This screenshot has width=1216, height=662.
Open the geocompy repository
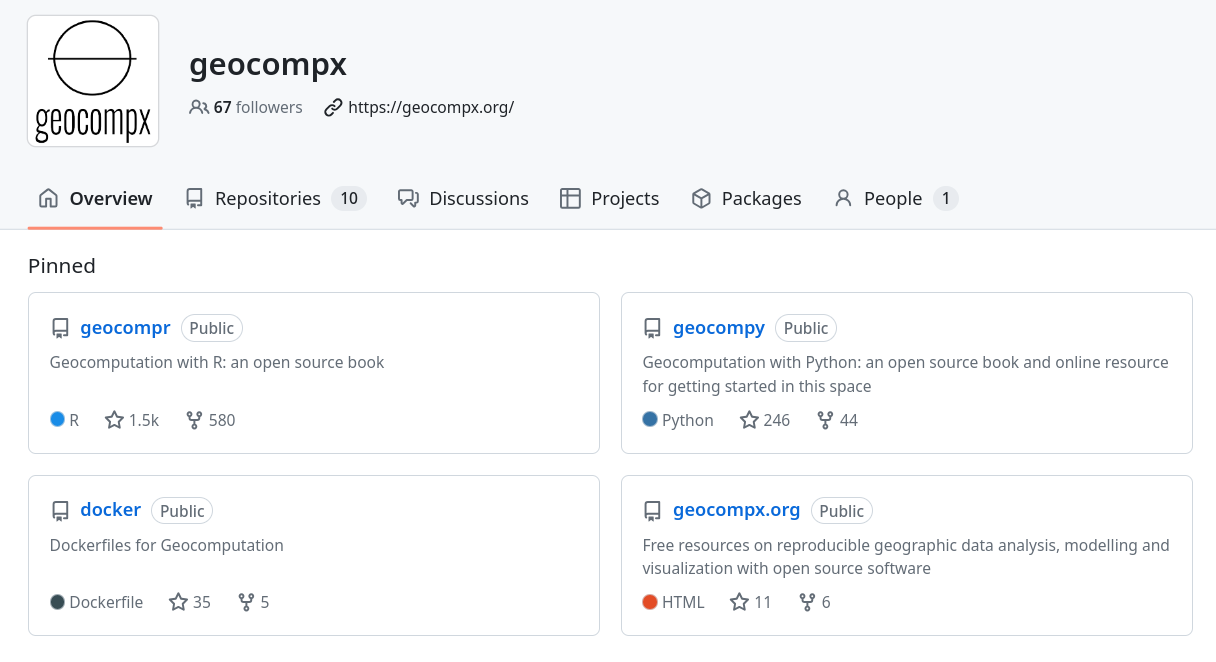click(718, 328)
